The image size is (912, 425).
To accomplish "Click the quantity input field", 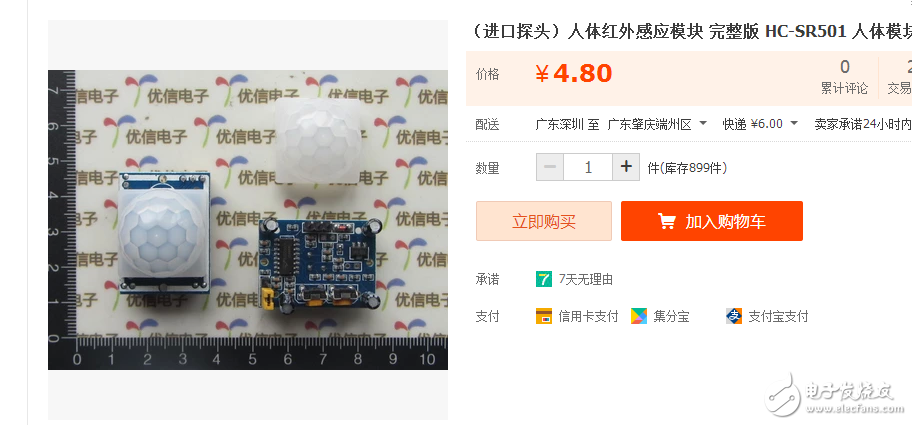I will point(588,167).
